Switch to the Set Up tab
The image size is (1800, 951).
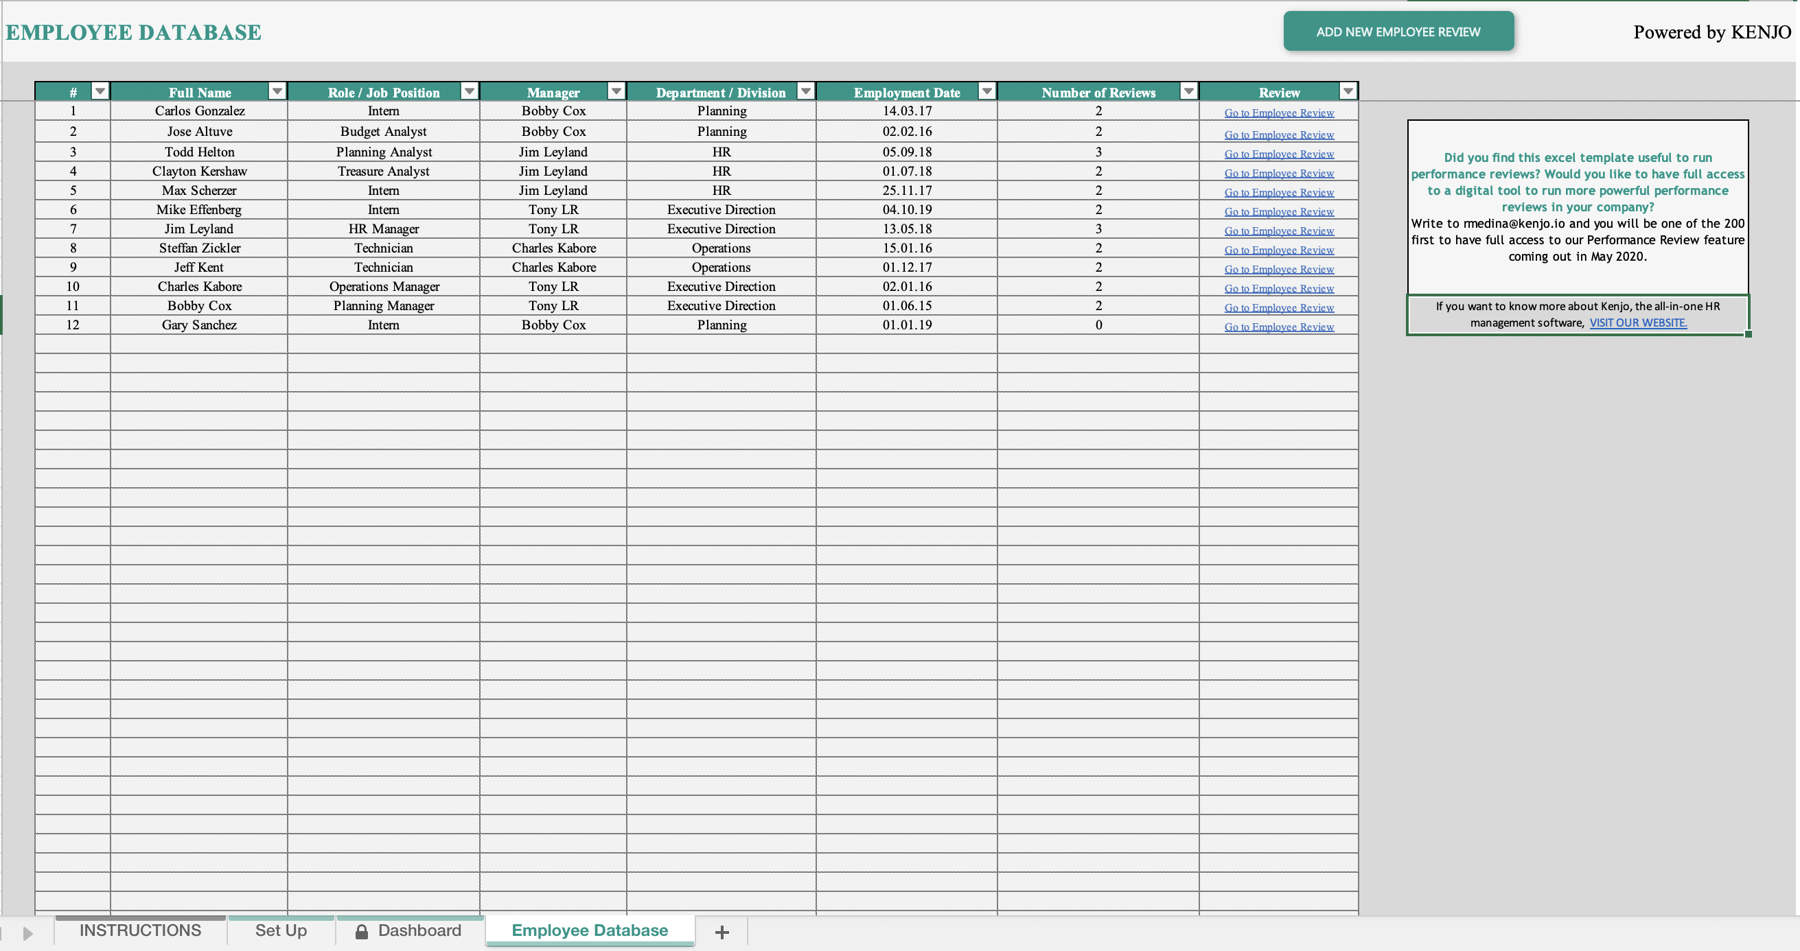click(x=281, y=930)
